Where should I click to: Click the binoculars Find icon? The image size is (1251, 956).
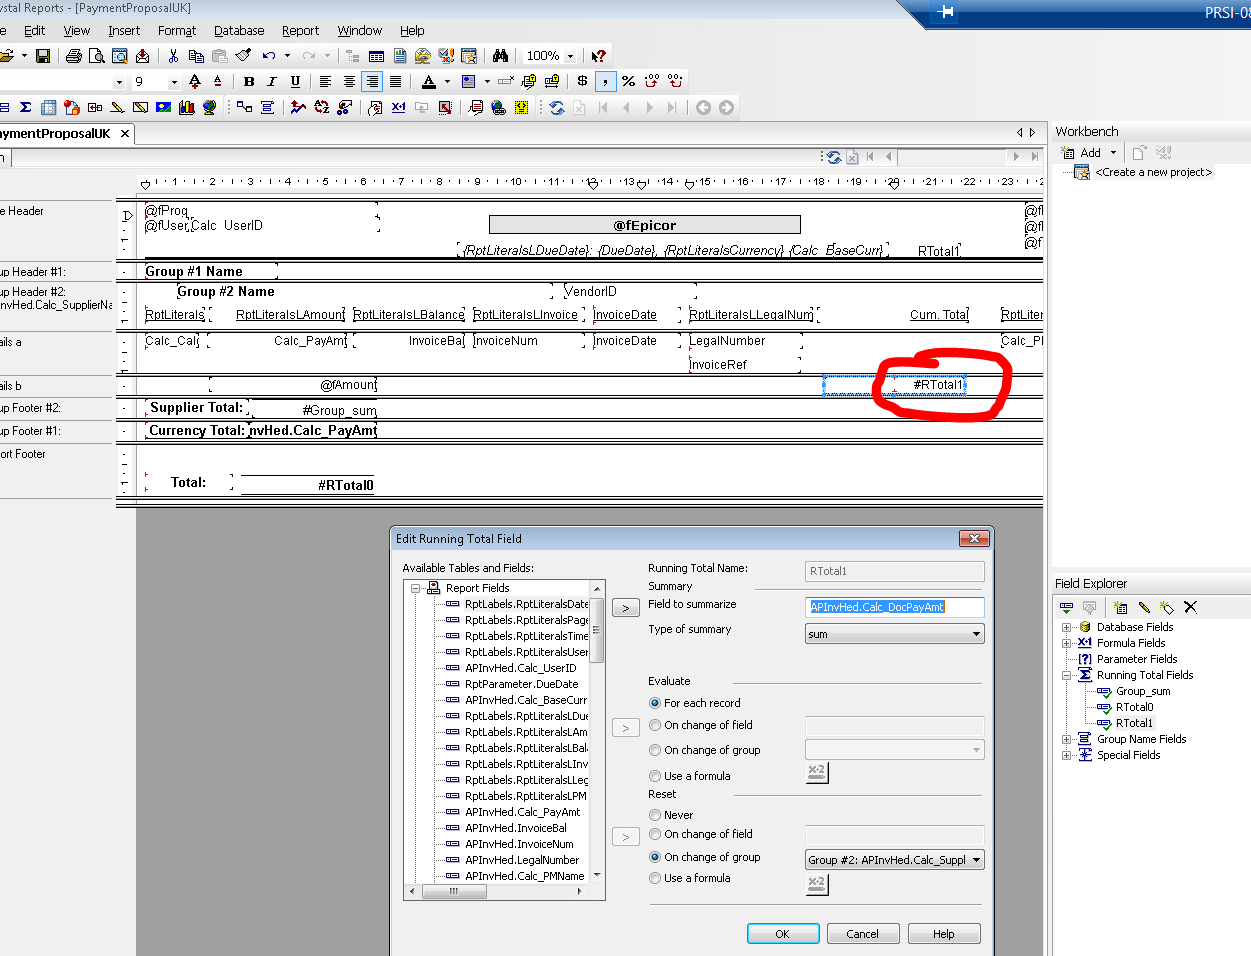[500, 56]
